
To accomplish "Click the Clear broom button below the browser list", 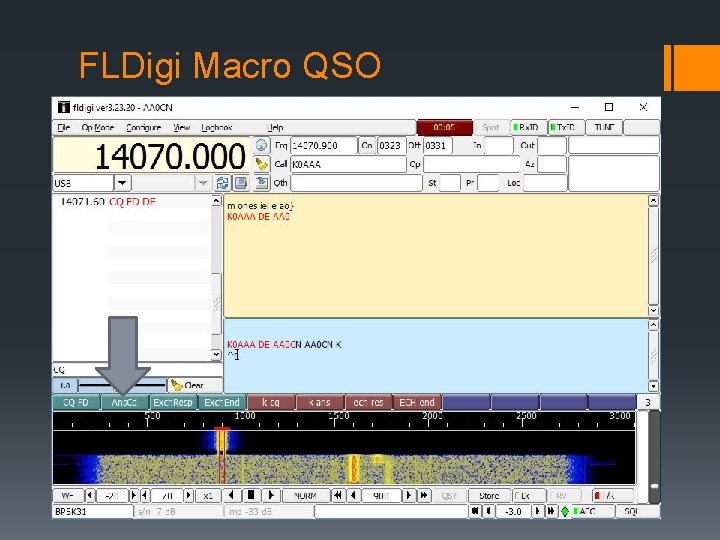I will coord(194,385).
